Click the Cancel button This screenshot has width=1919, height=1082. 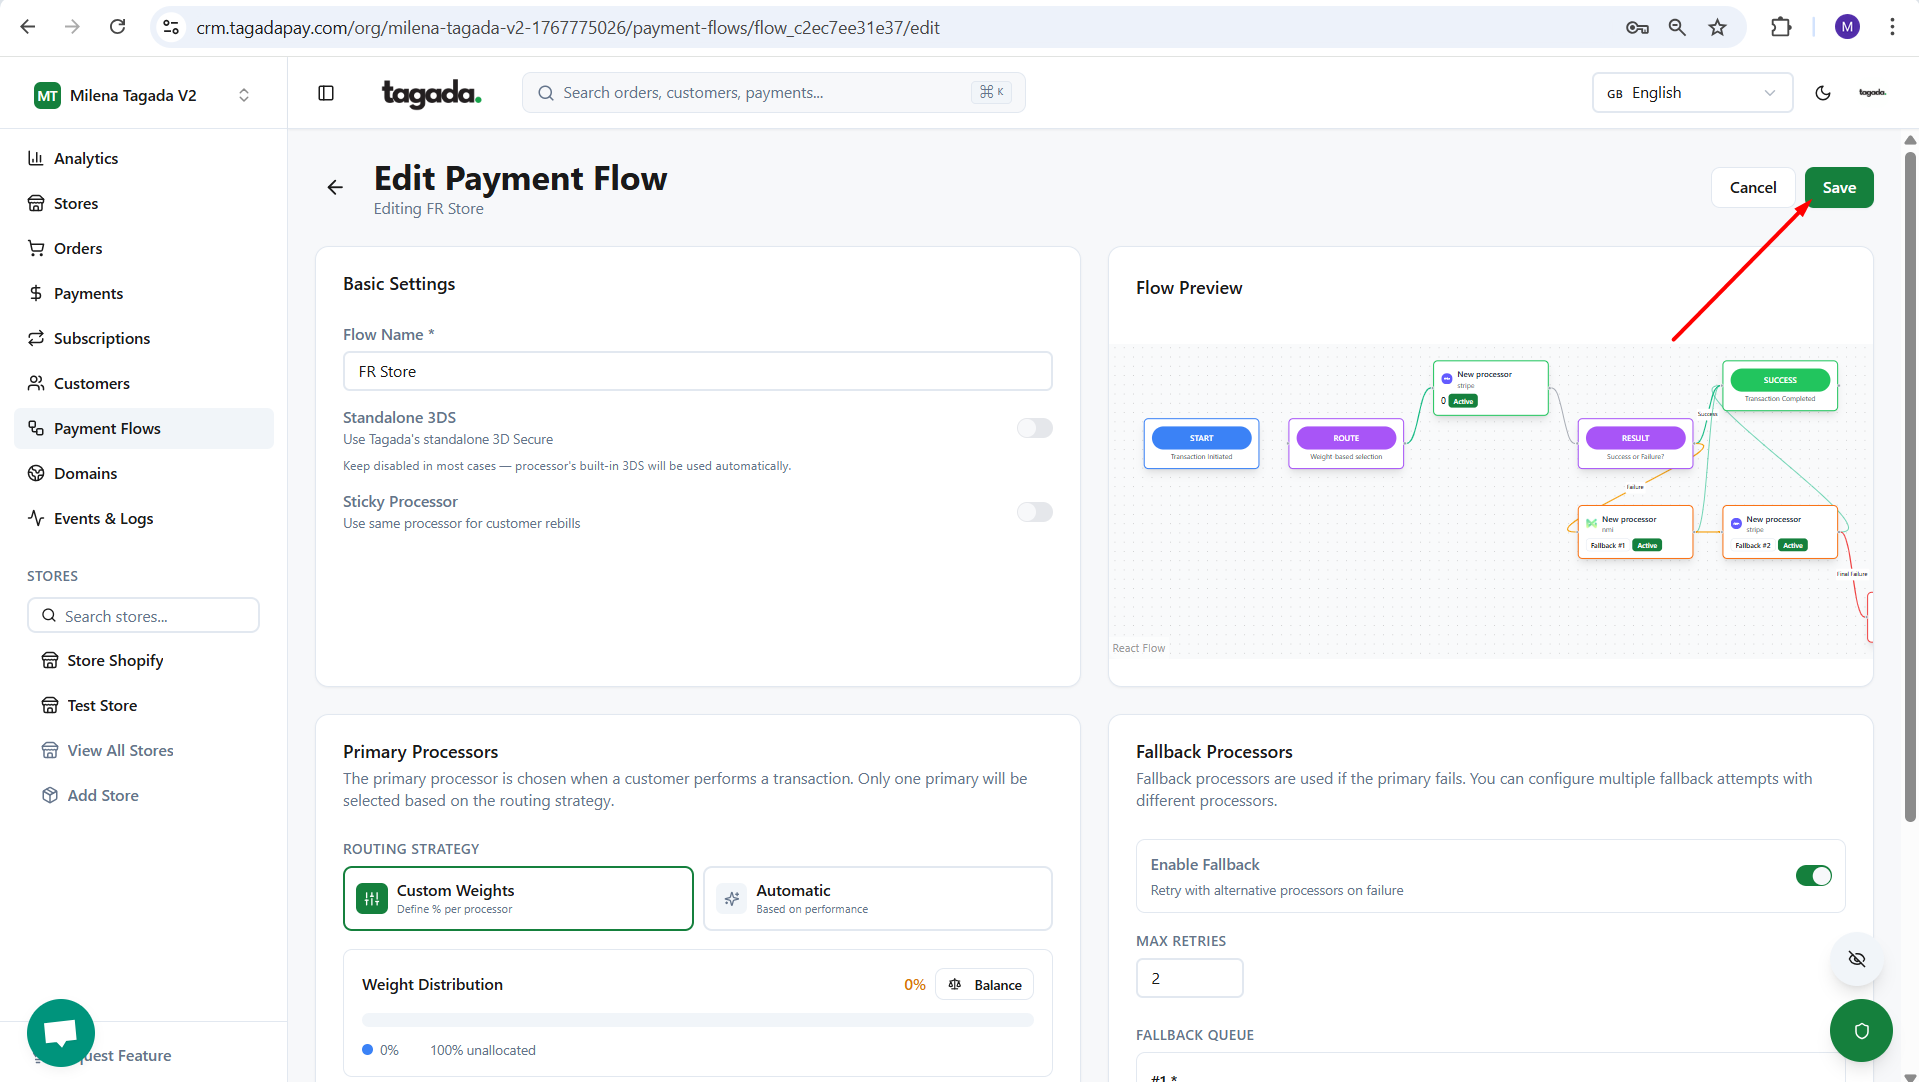tap(1752, 188)
